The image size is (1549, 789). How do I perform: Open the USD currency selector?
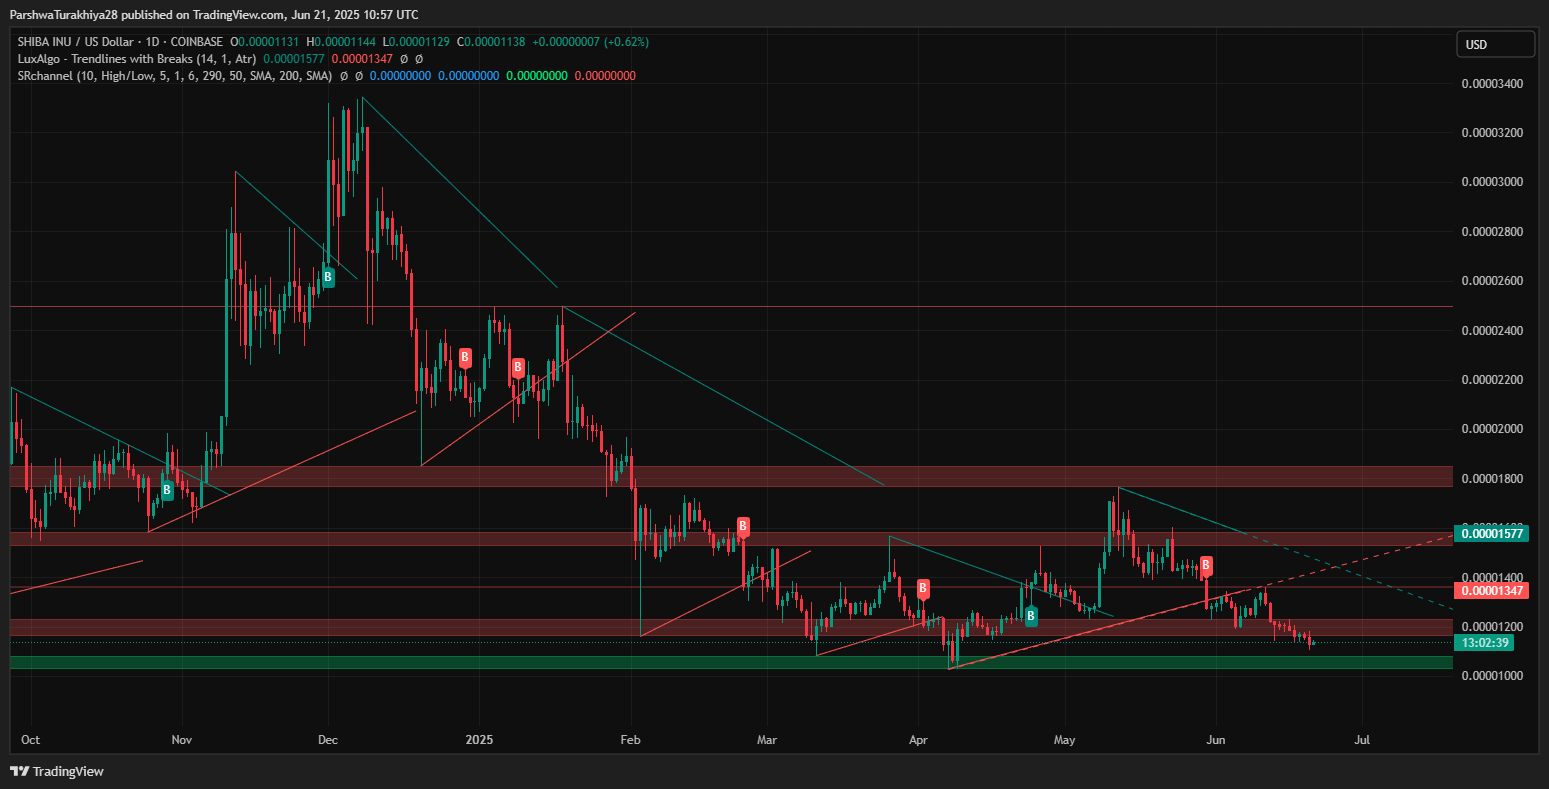pos(1494,44)
